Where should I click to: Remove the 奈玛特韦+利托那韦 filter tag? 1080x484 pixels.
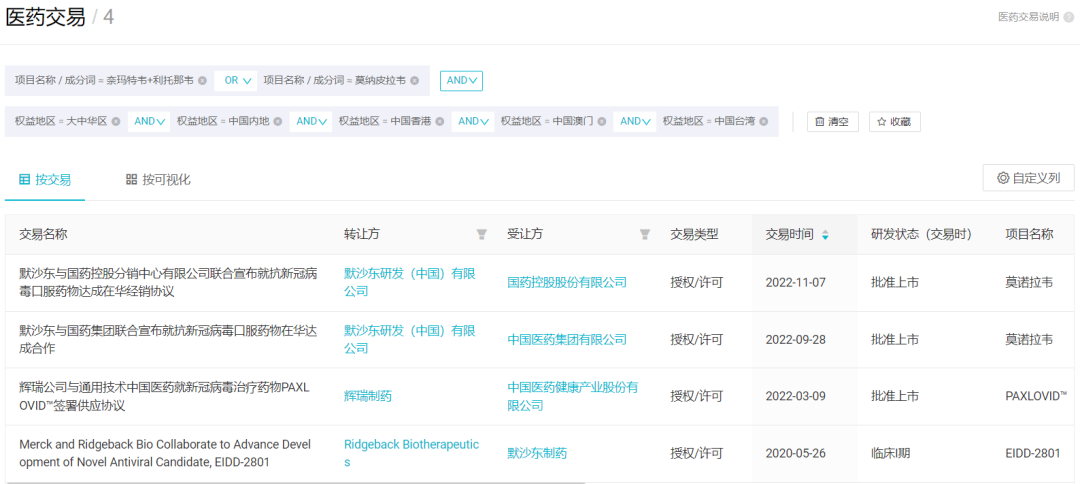pyautogui.click(x=202, y=81)
